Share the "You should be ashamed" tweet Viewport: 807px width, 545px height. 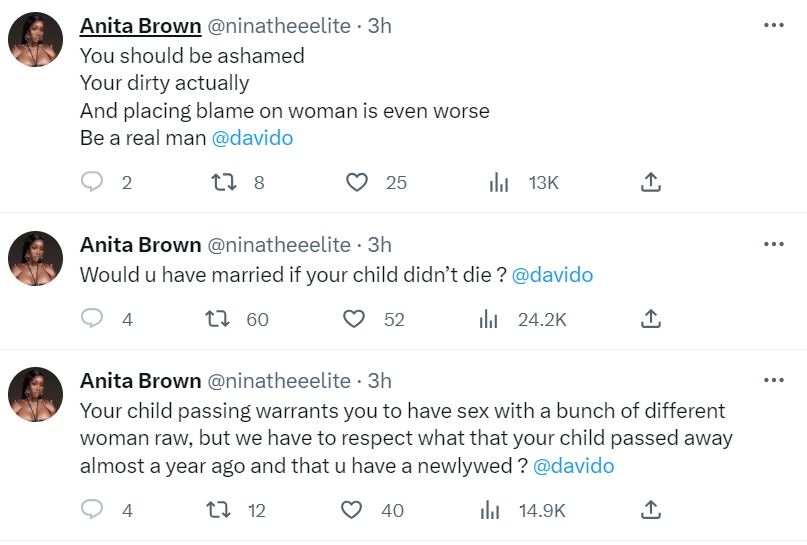(650, 182)
